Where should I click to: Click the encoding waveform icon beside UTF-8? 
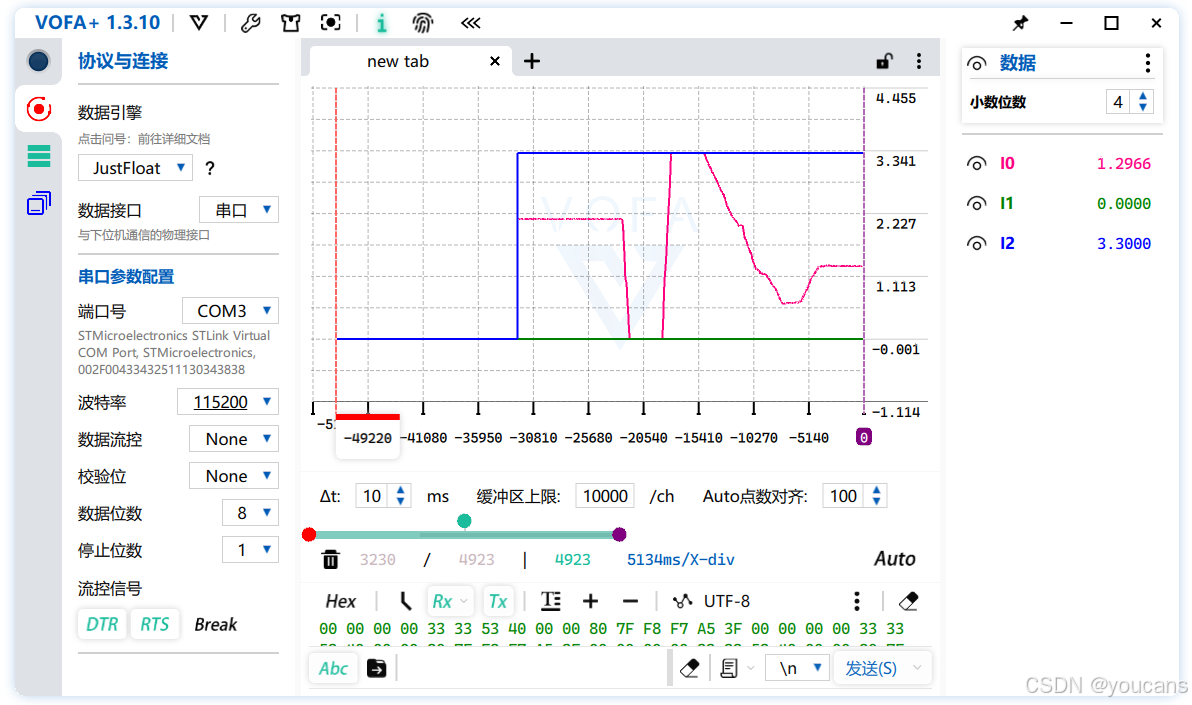[683, 602]
